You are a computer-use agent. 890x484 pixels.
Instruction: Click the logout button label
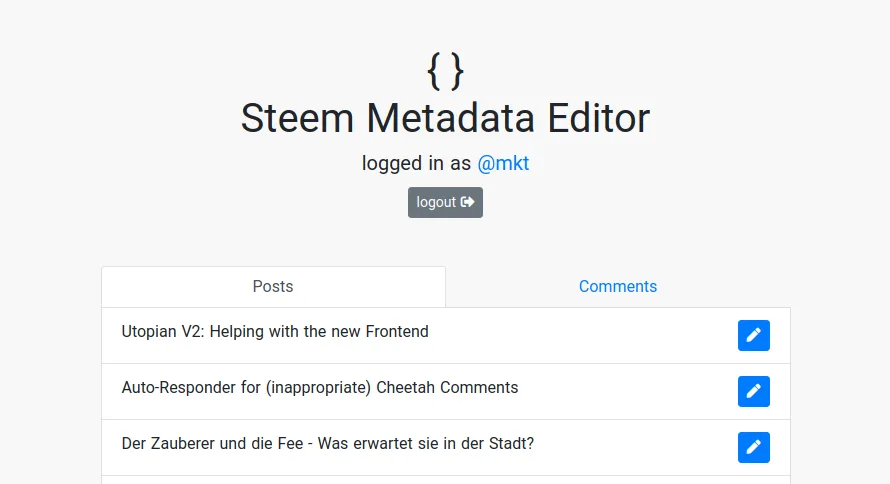coord(436,203)
